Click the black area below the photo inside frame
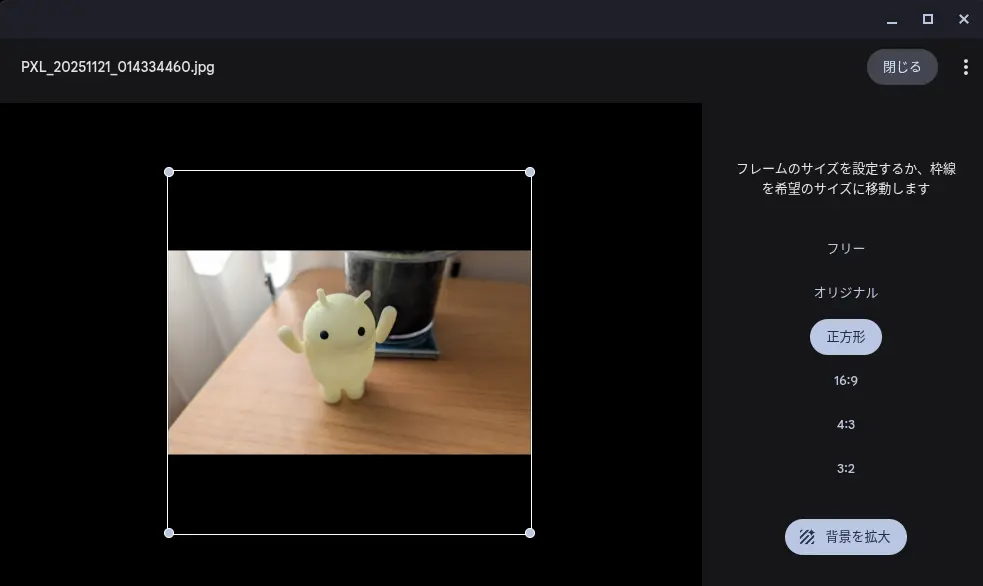 point(349,493)
